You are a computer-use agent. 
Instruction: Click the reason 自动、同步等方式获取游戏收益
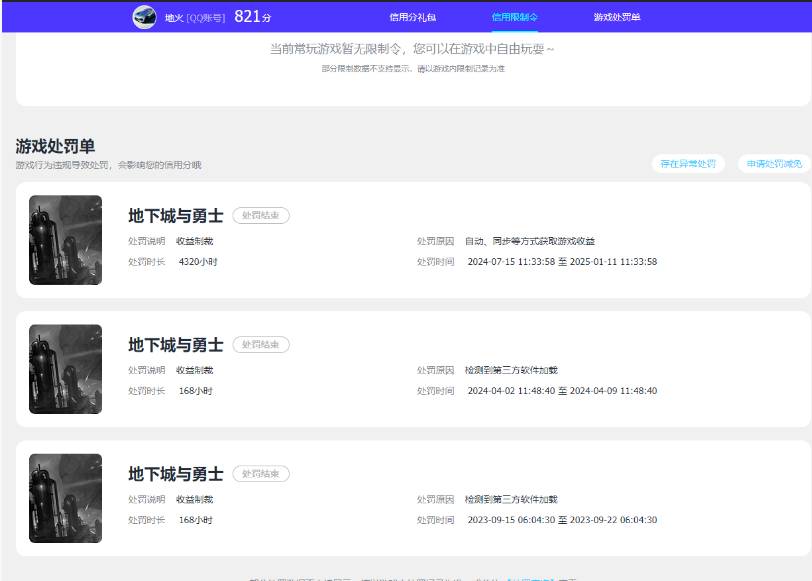click(x=530, y=241)
